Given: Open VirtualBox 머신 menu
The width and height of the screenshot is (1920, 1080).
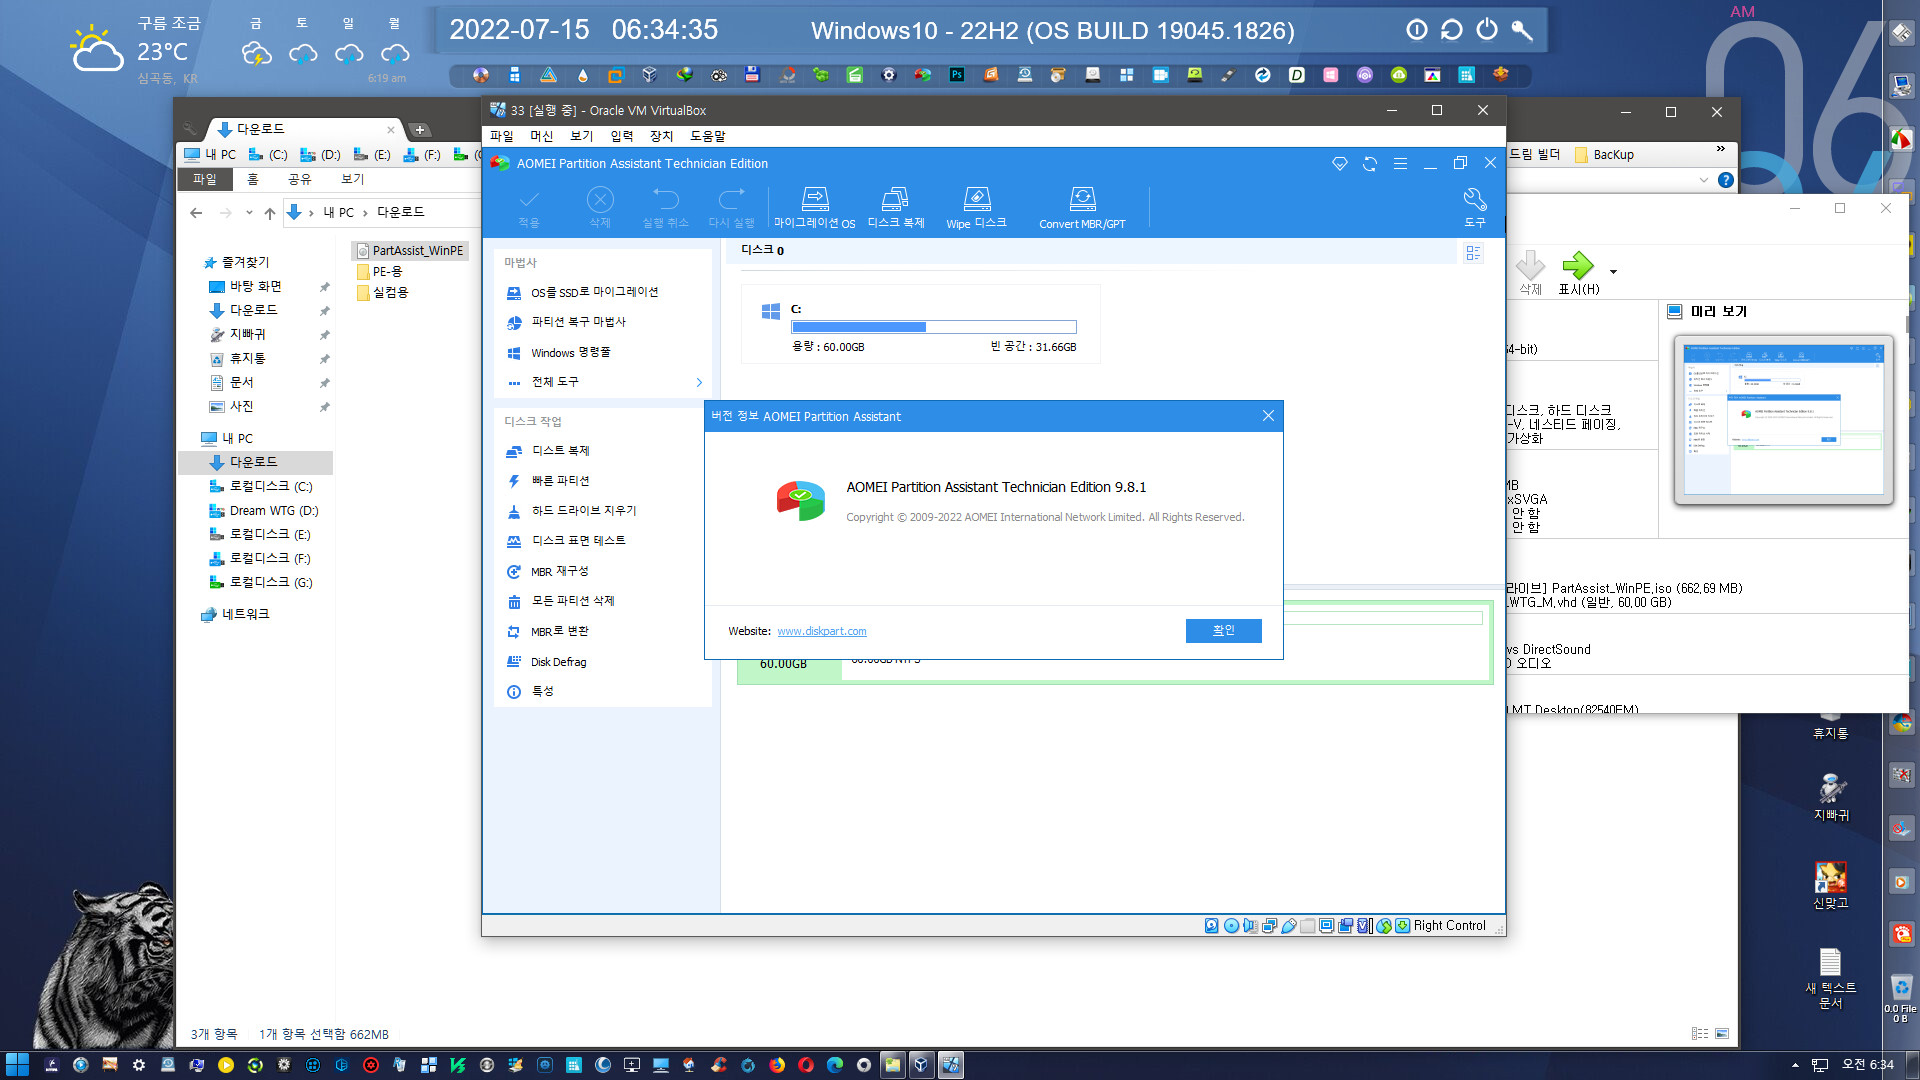Looking at the screenshot, I should 542,136.
